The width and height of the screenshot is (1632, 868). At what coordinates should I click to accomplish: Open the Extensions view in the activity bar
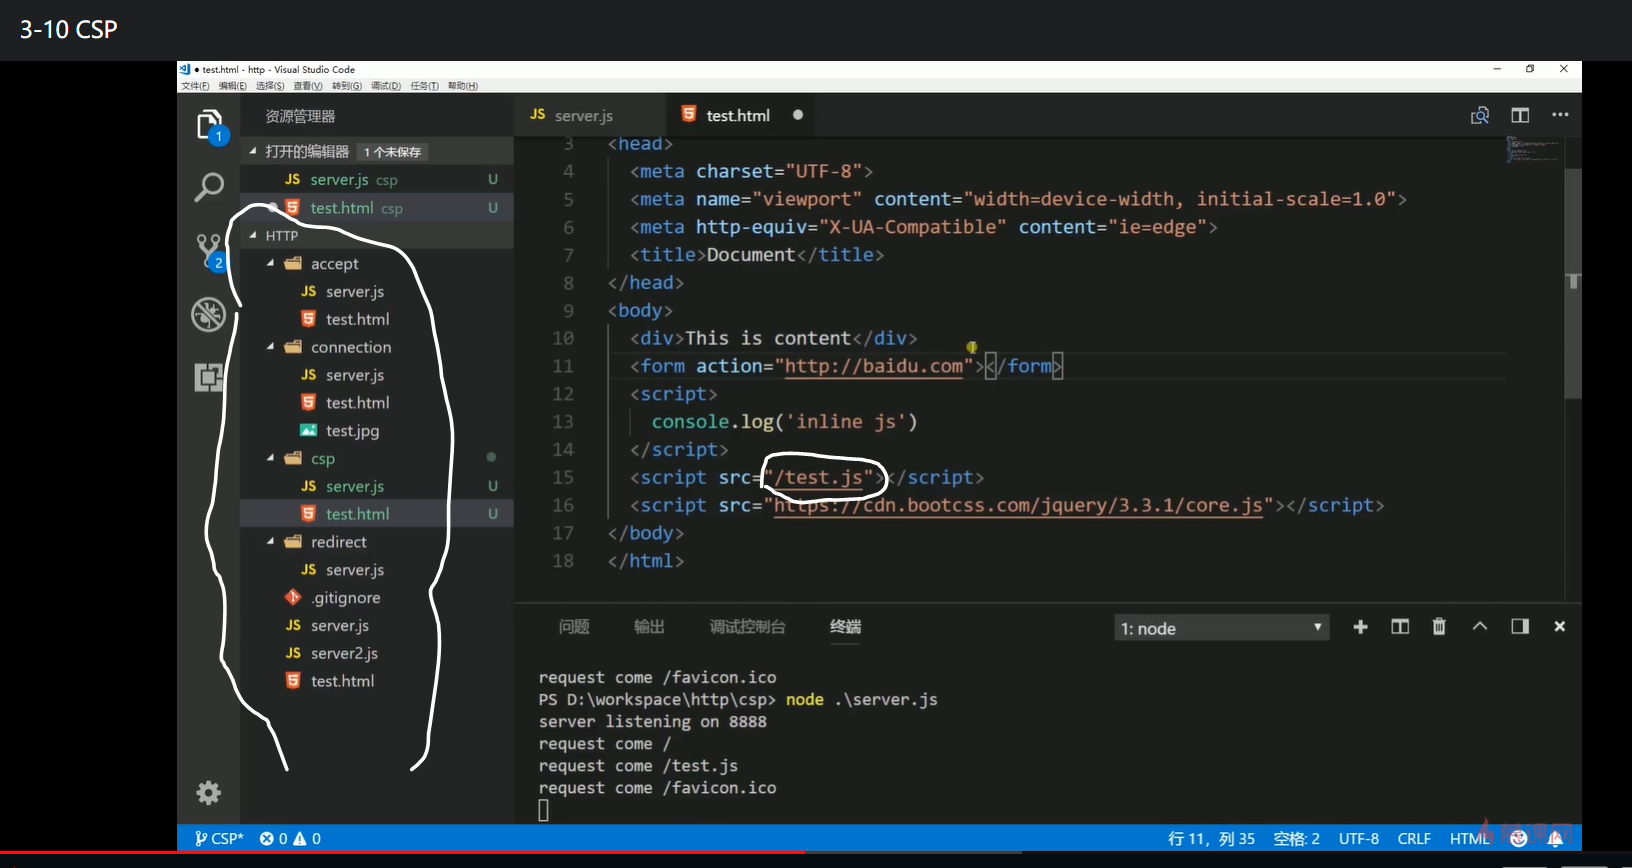(209, 377)
